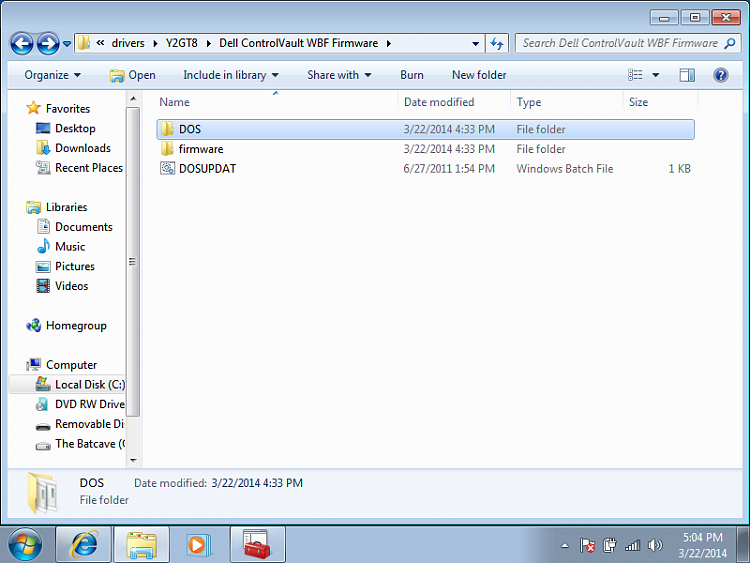Open Share with menu
The height and width of the screenshot is (563, 750).
339,75
